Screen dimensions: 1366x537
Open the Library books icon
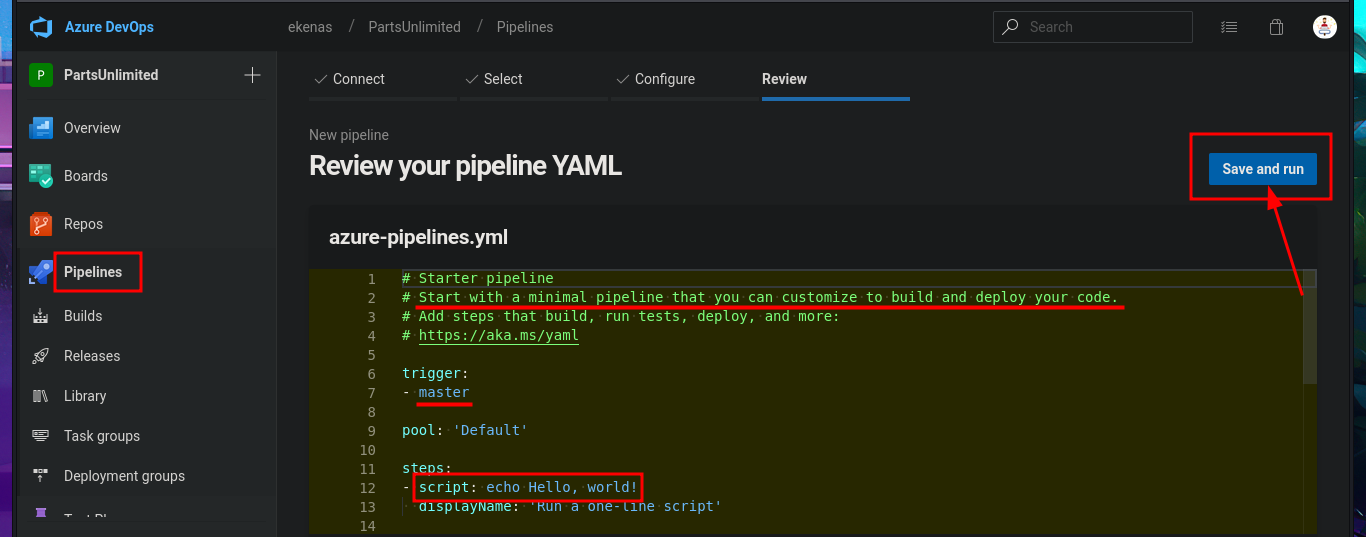41,396
